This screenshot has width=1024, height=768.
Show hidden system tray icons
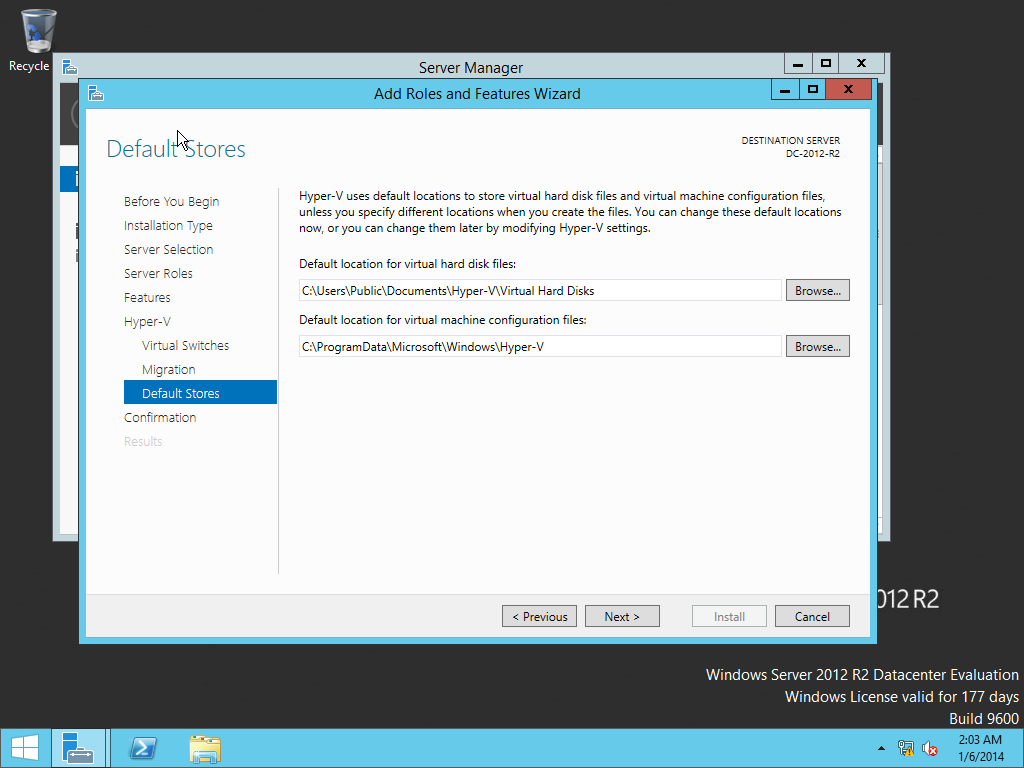coord(881,748)
